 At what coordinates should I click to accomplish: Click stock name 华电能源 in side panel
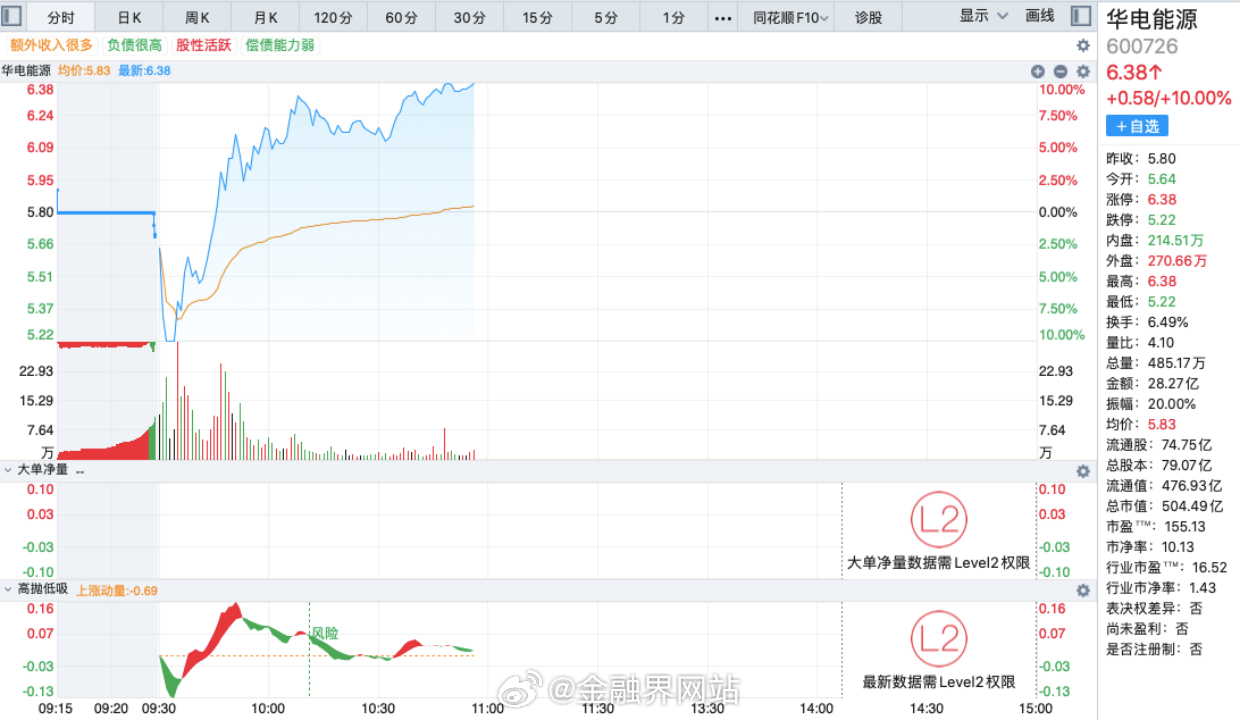[x=1152, y=19]
